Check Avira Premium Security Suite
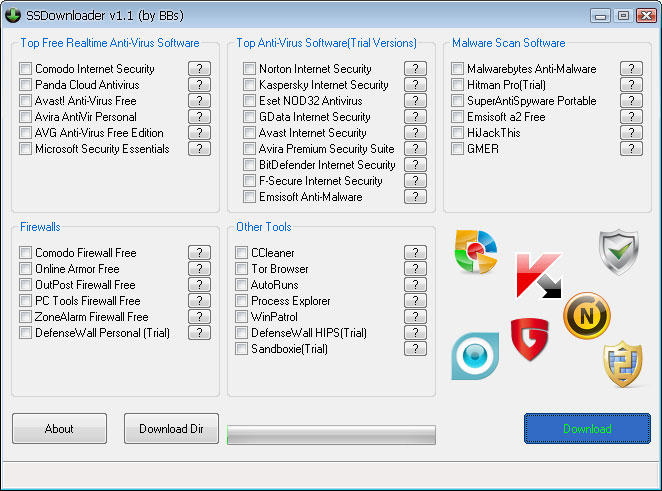This screenshot has height=491, width=662. click(250, 149)
